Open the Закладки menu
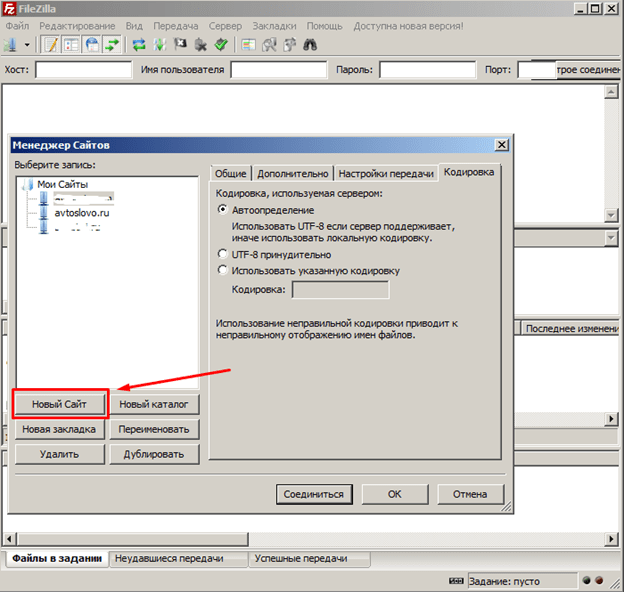Image resolution: width=624 pixels, height=592 pixels. (274, 26)
